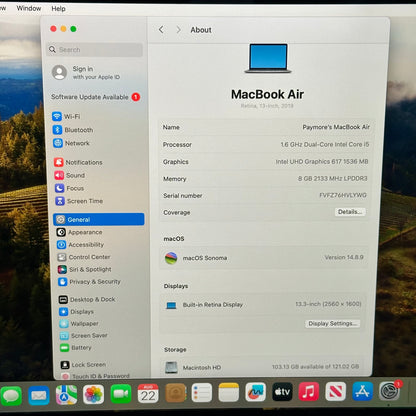Click the MacBook Air image

click(x=268, y=59)
